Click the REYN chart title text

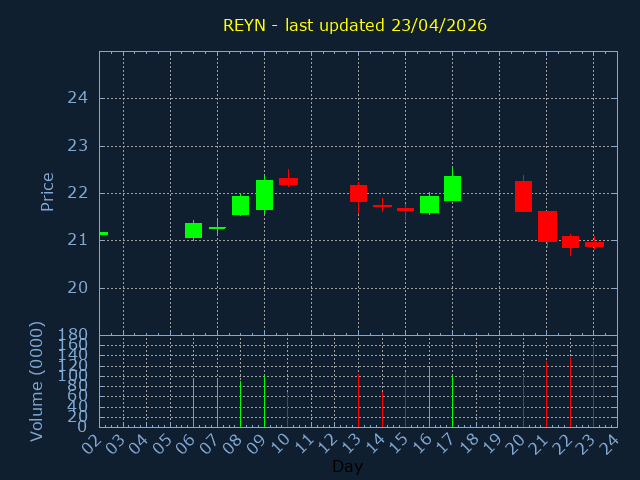click(355, 25)
